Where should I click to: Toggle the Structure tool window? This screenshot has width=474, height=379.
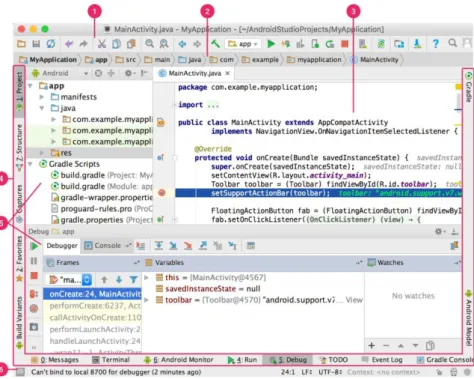click(x=19, y=147)
